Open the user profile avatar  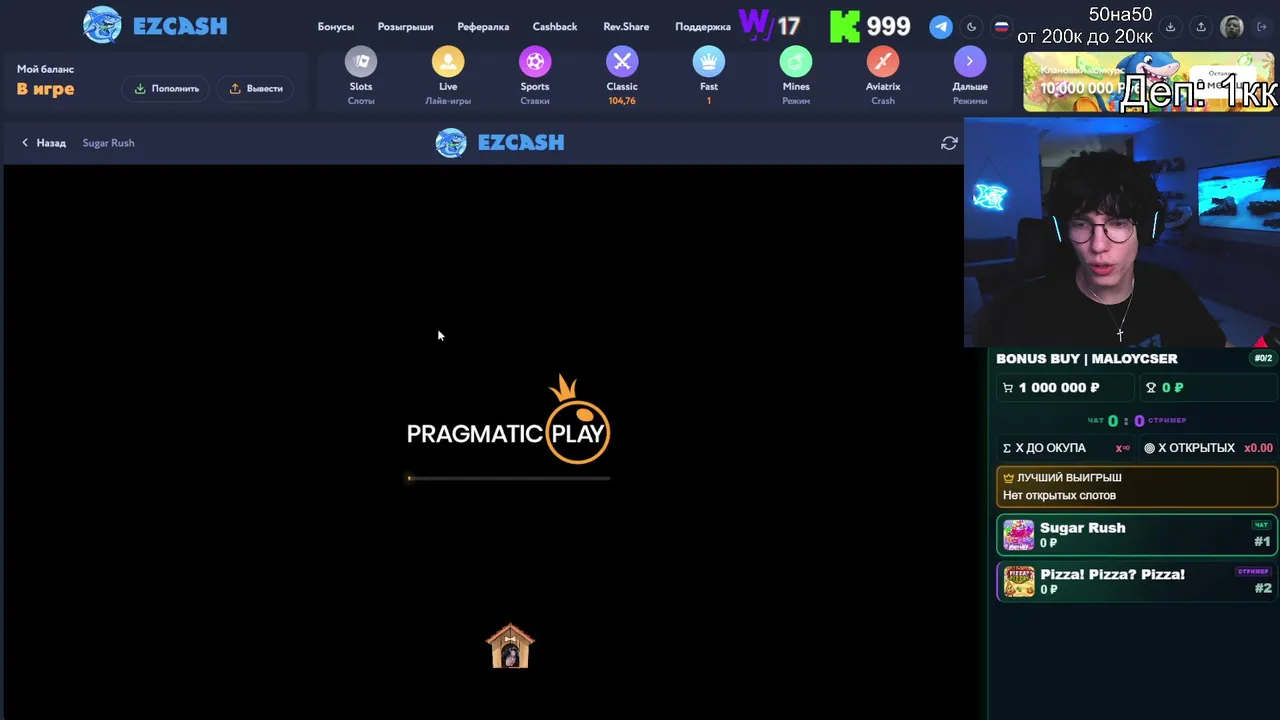click(1232, 27)
